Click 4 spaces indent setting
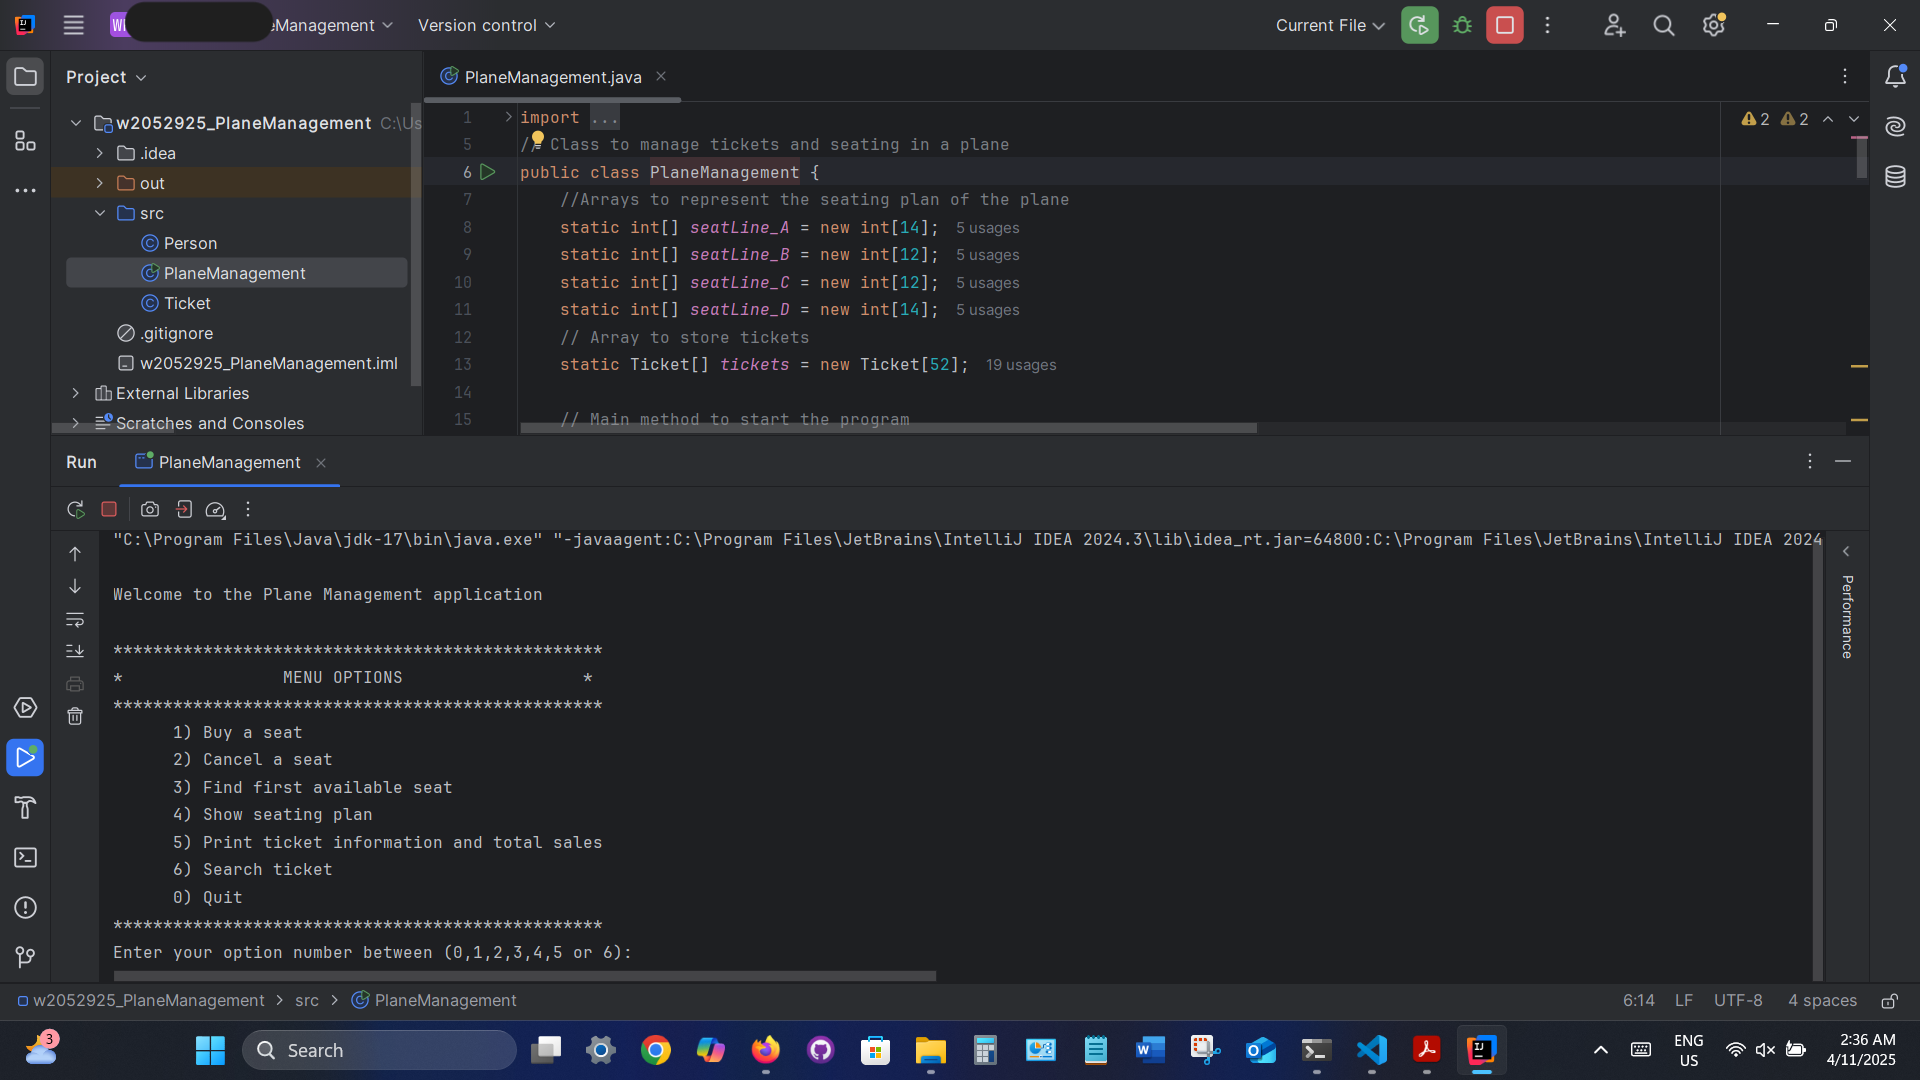Viewport: 1920px width, 1080px height. pos(1822,1001)
